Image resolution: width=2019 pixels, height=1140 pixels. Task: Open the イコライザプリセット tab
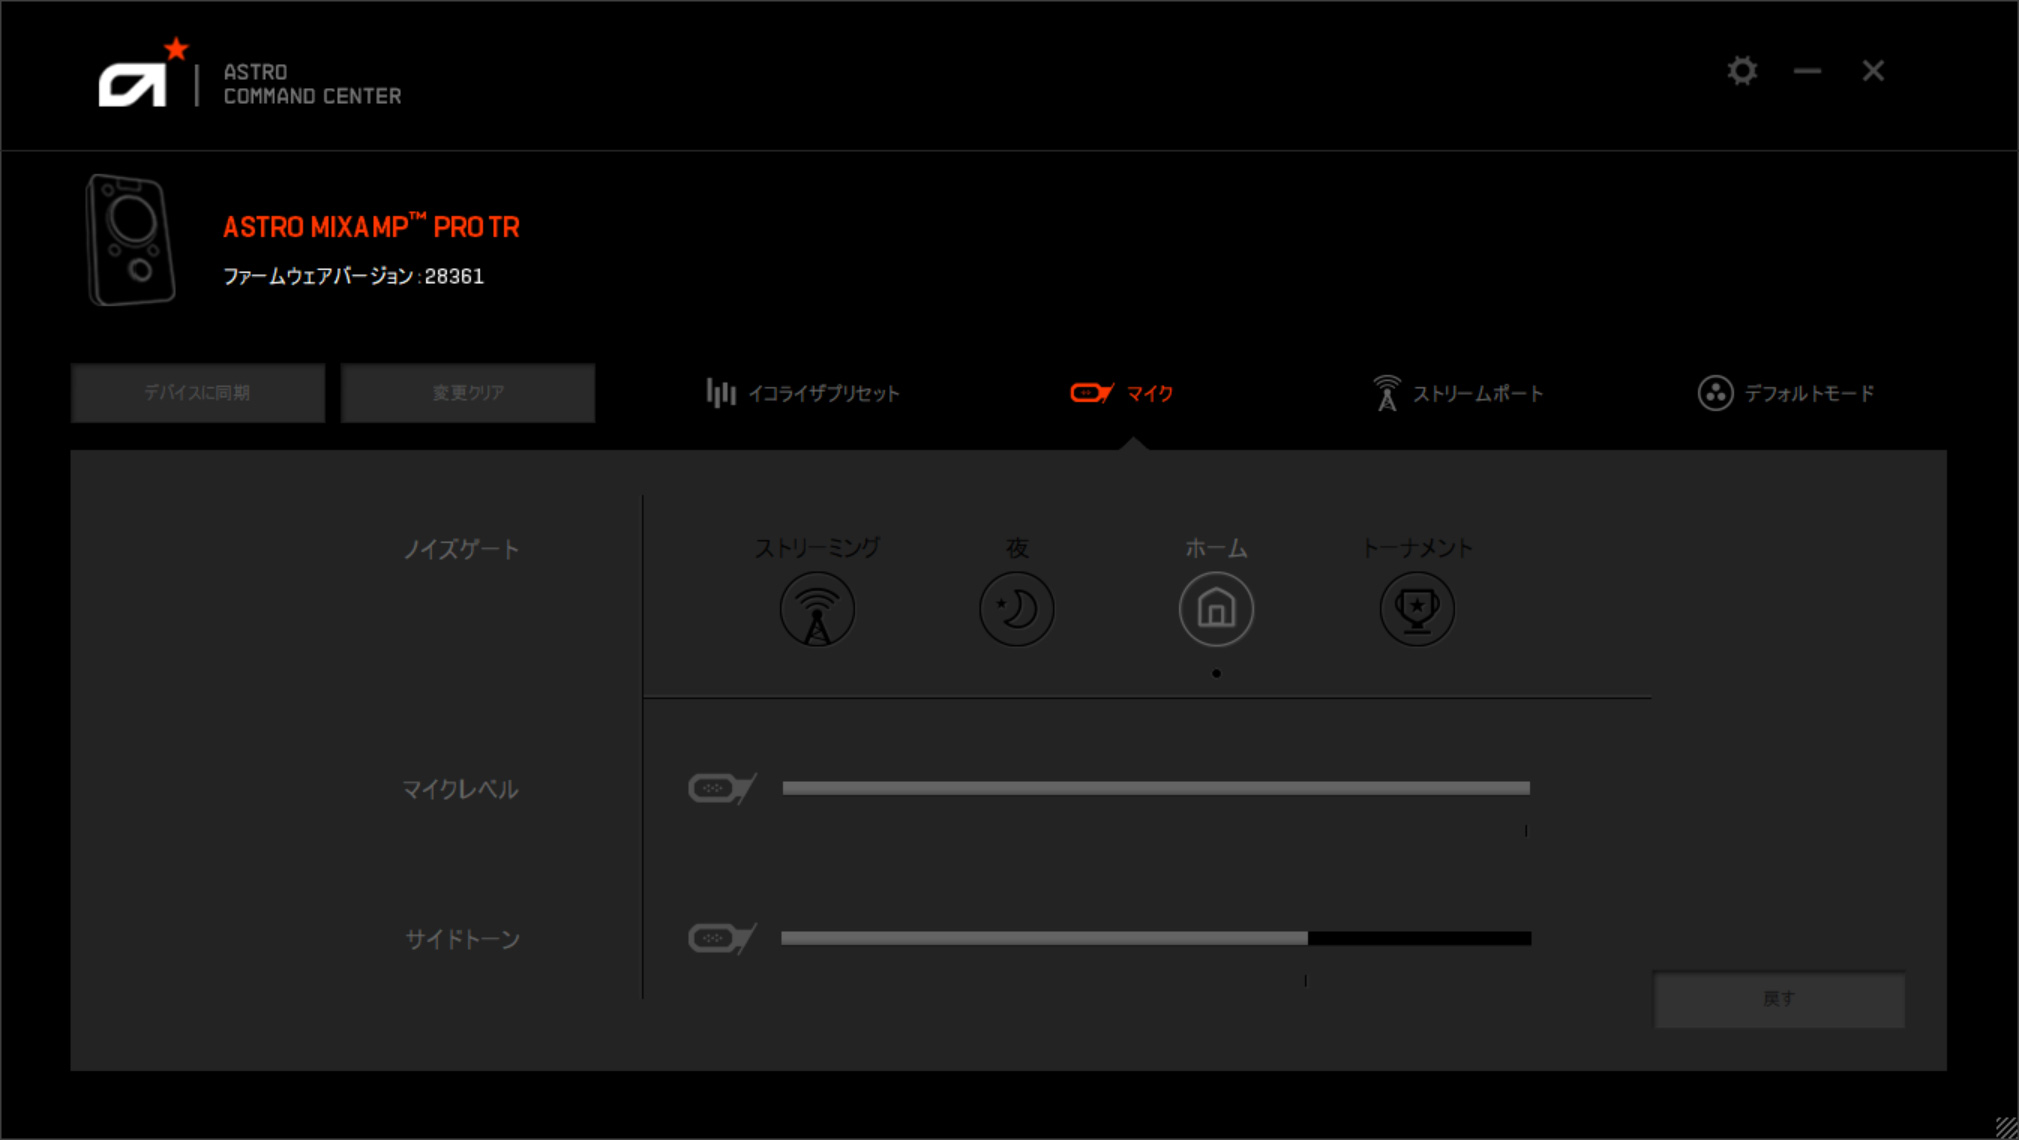(x=803, y=393)
